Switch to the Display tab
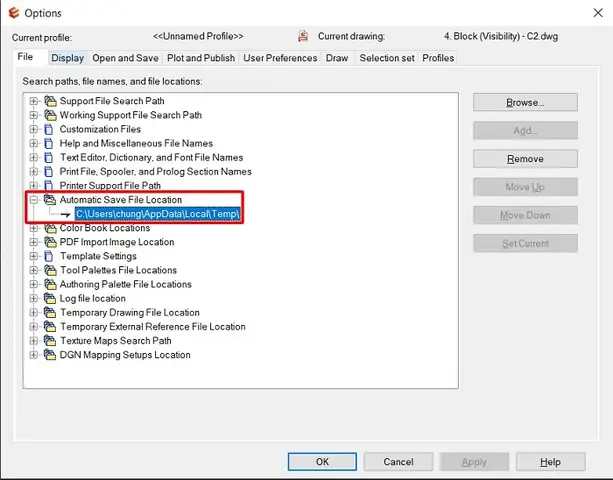The height and width of the screenshot is (480, 613). (68, 58)
